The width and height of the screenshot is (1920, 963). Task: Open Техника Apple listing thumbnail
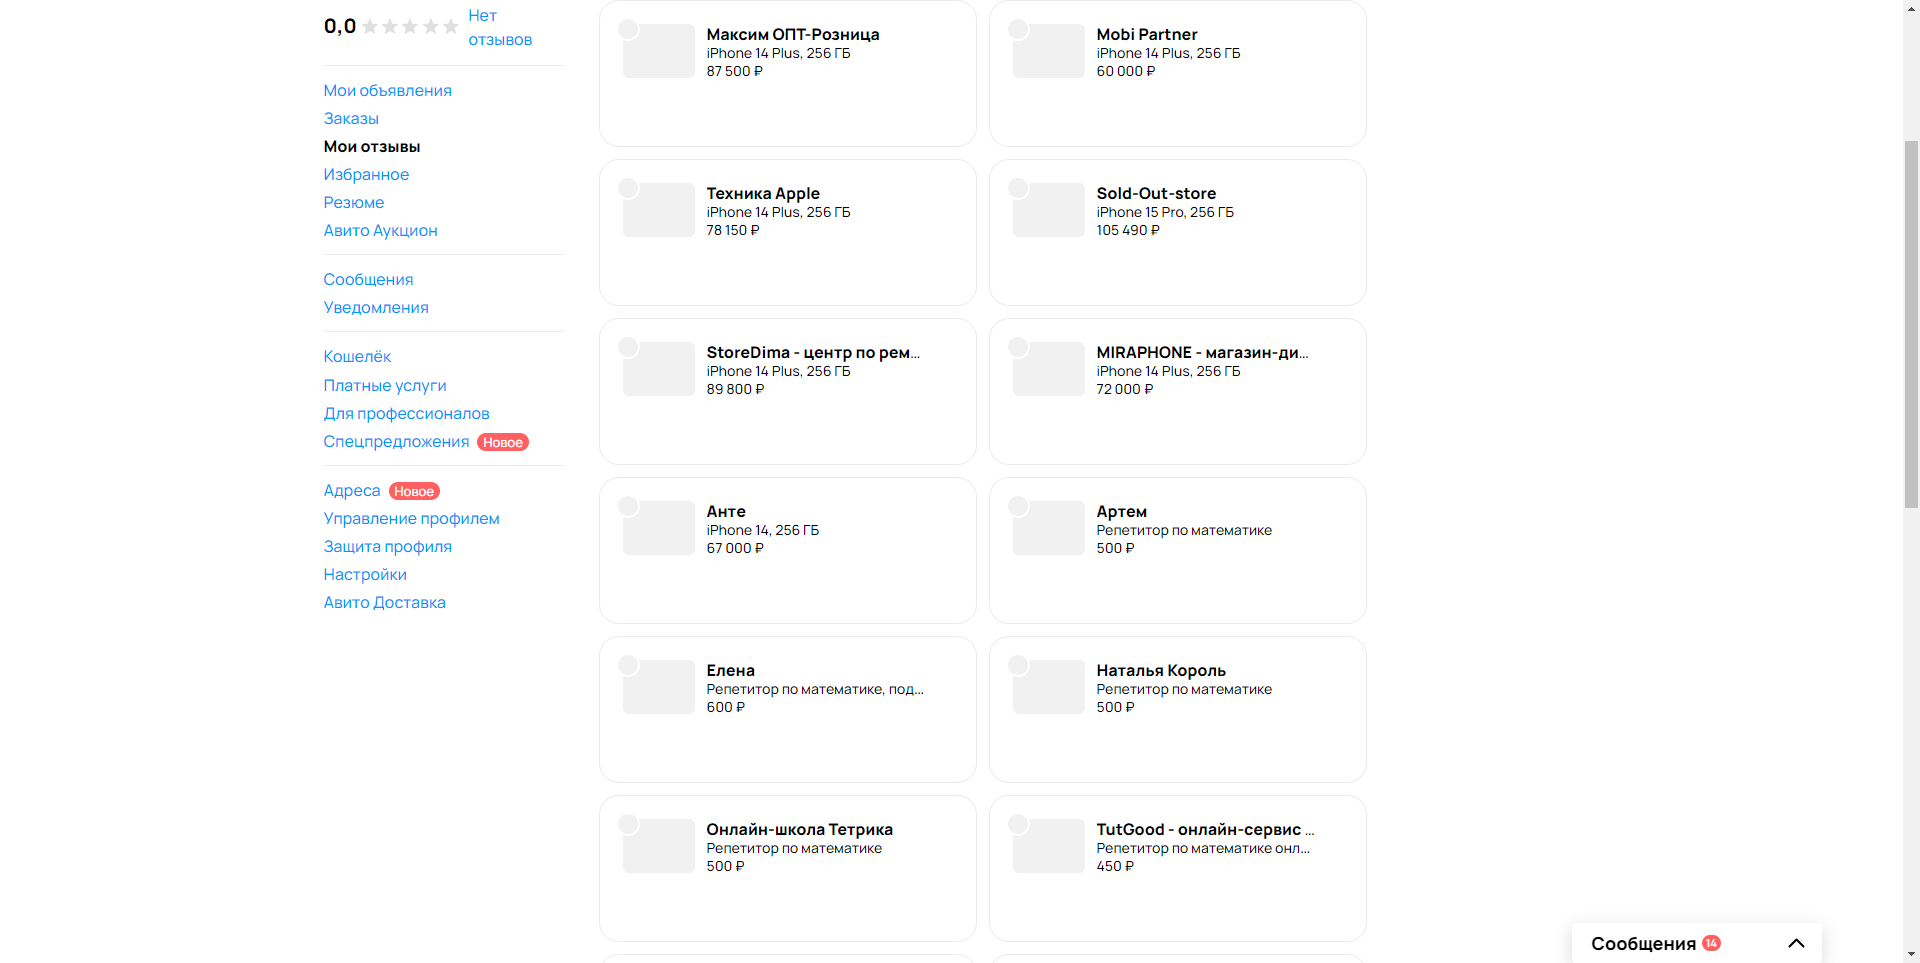coord(659,210)
